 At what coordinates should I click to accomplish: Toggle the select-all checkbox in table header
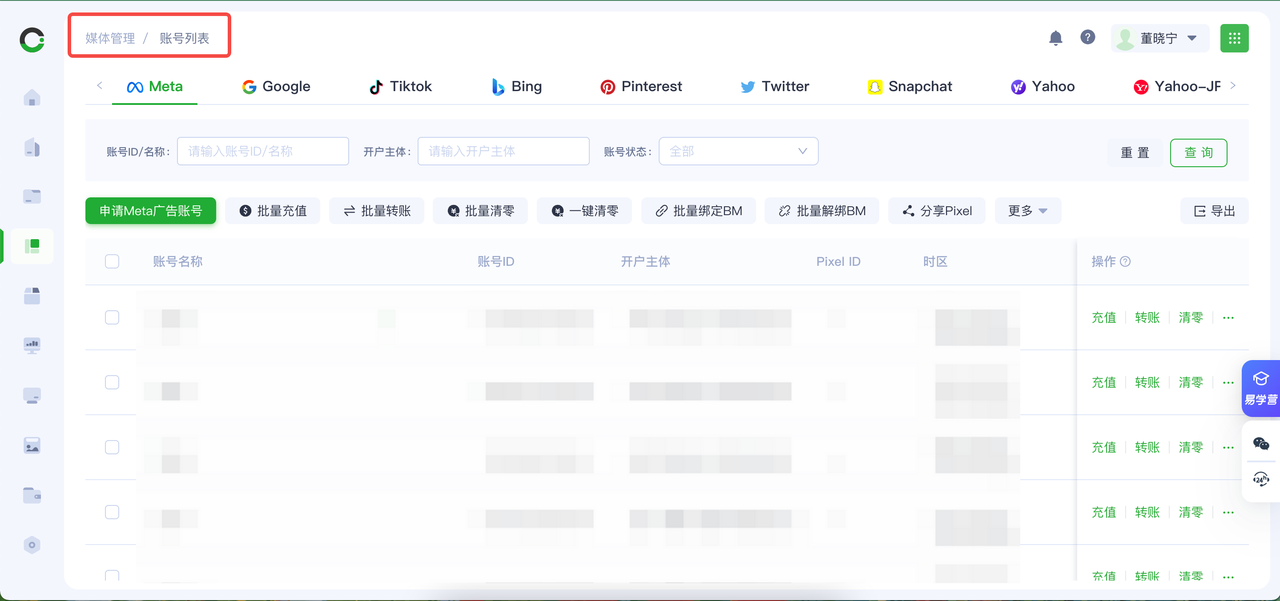point(112,261)
